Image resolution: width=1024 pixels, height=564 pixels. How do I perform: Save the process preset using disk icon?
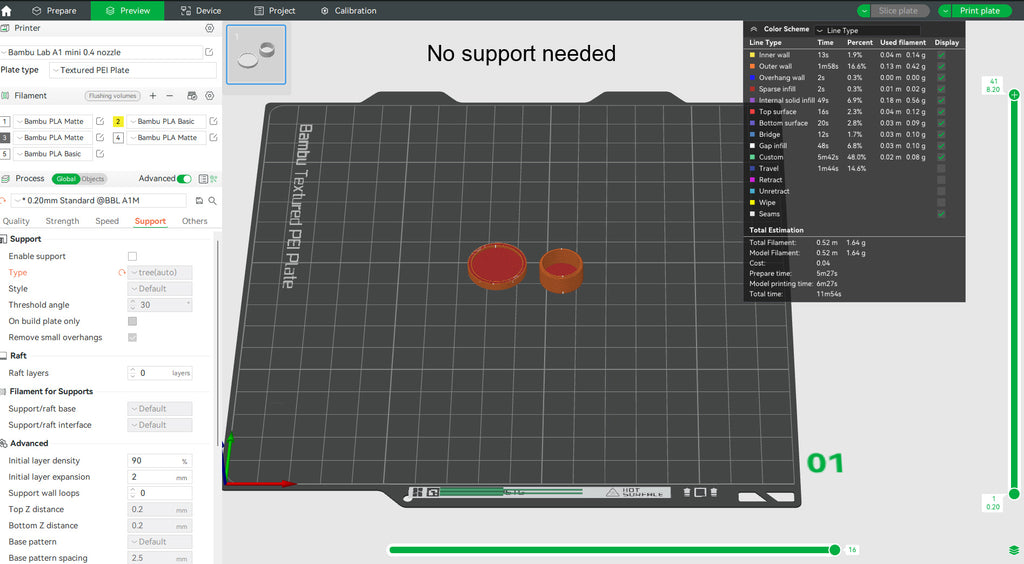(x=199, y=200)
